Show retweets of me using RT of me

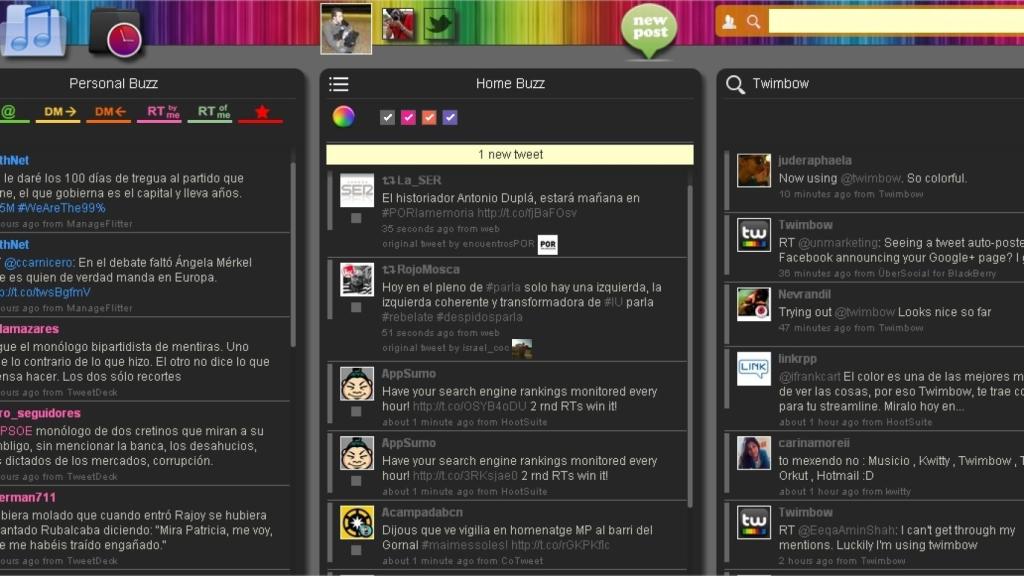[211, 112]
